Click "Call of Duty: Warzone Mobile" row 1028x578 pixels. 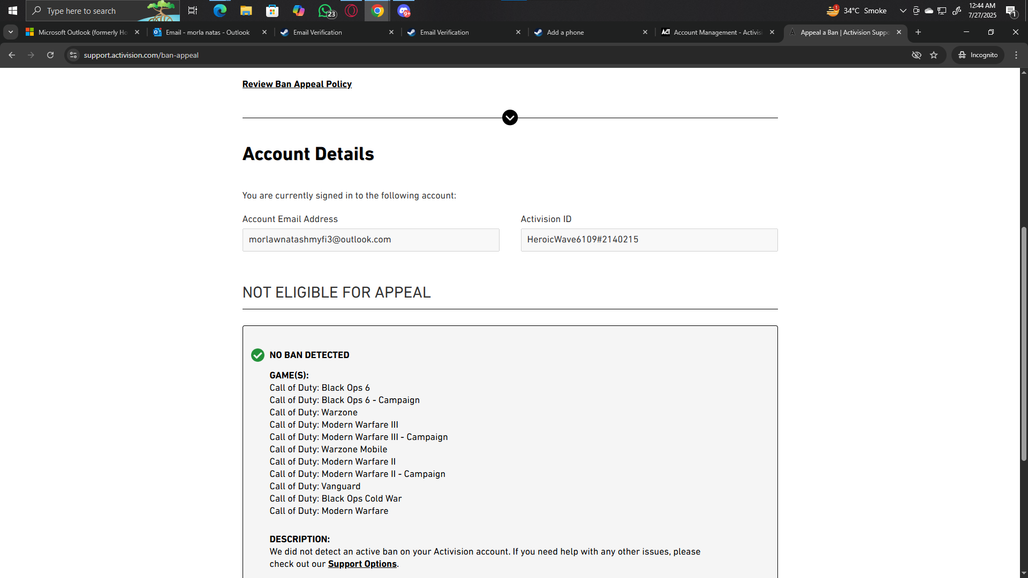pyautogui.click(x=328, y=450)
